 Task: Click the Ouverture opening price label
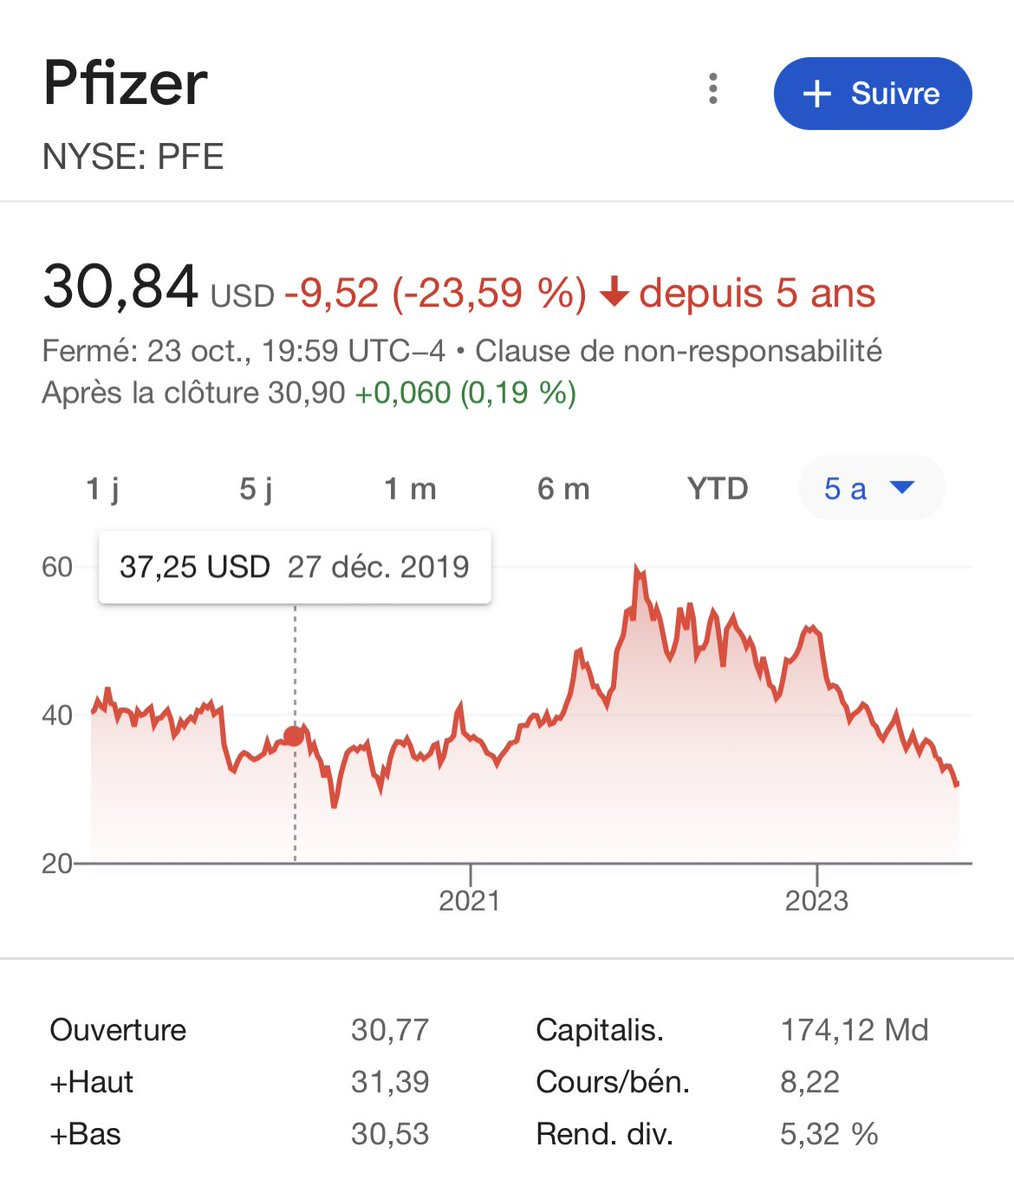pos(118,1030)
